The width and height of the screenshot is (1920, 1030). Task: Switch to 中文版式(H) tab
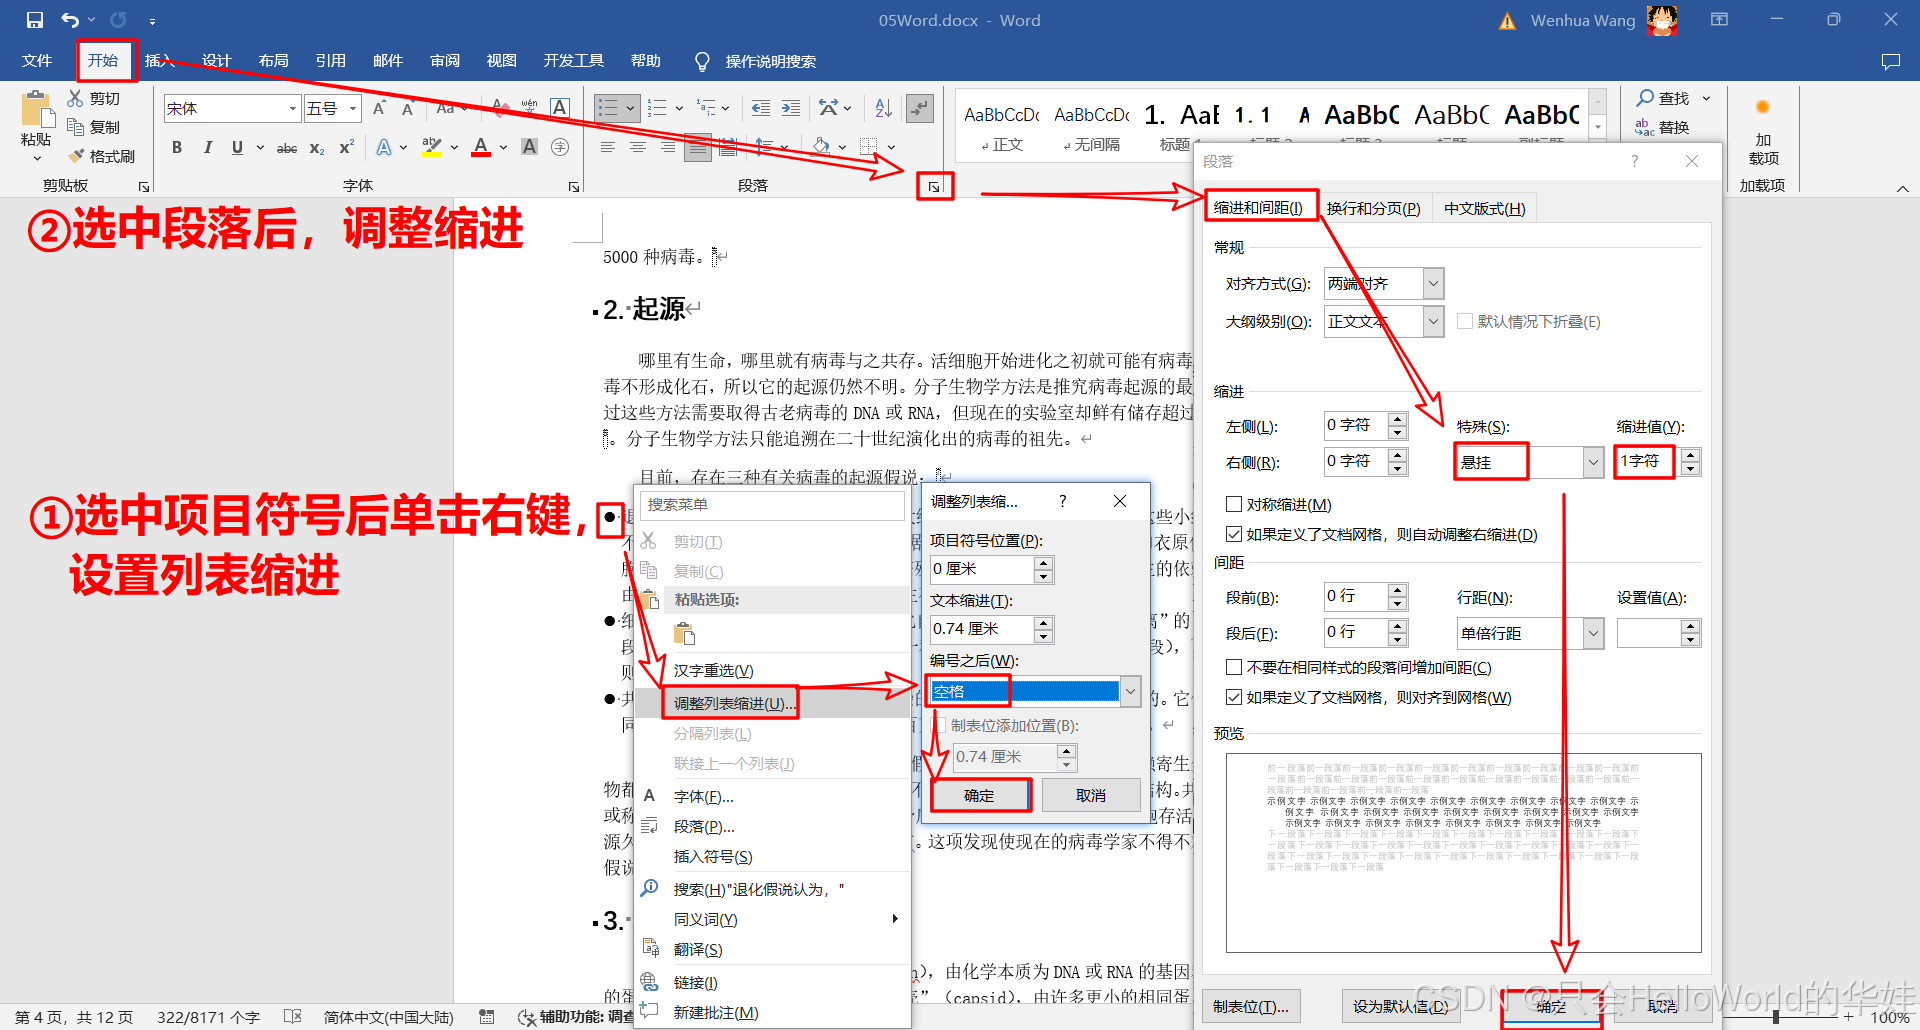pyautogui.click(x=1485, y=208)
